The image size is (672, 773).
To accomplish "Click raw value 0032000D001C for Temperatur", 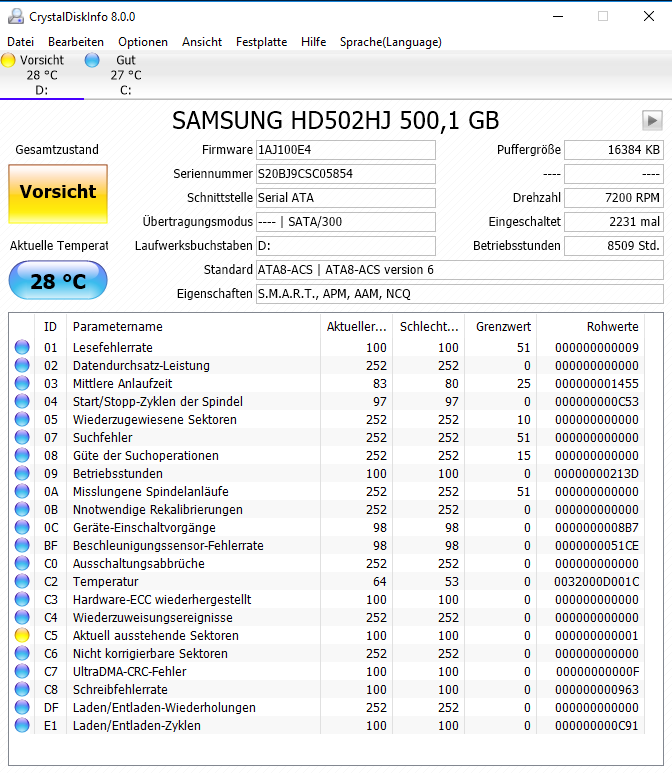I will (x=597, y=582).
